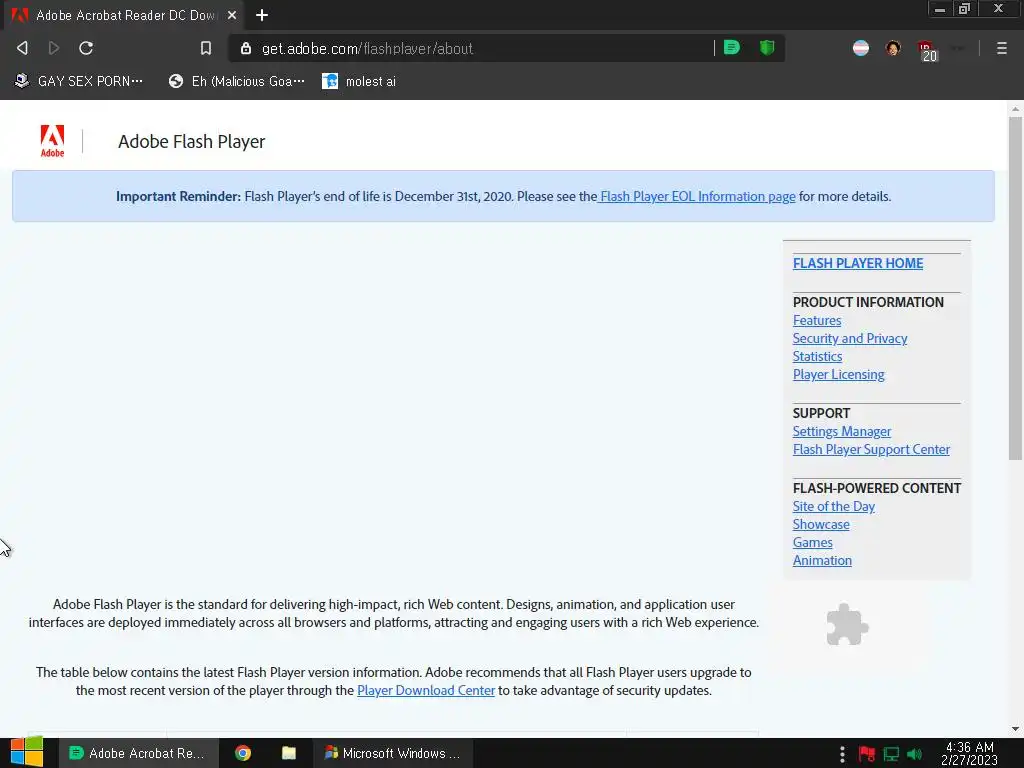1024x768 pixels.
Task: Click the 'Adobe Flash Player' page heading
Action: (191, 141)
